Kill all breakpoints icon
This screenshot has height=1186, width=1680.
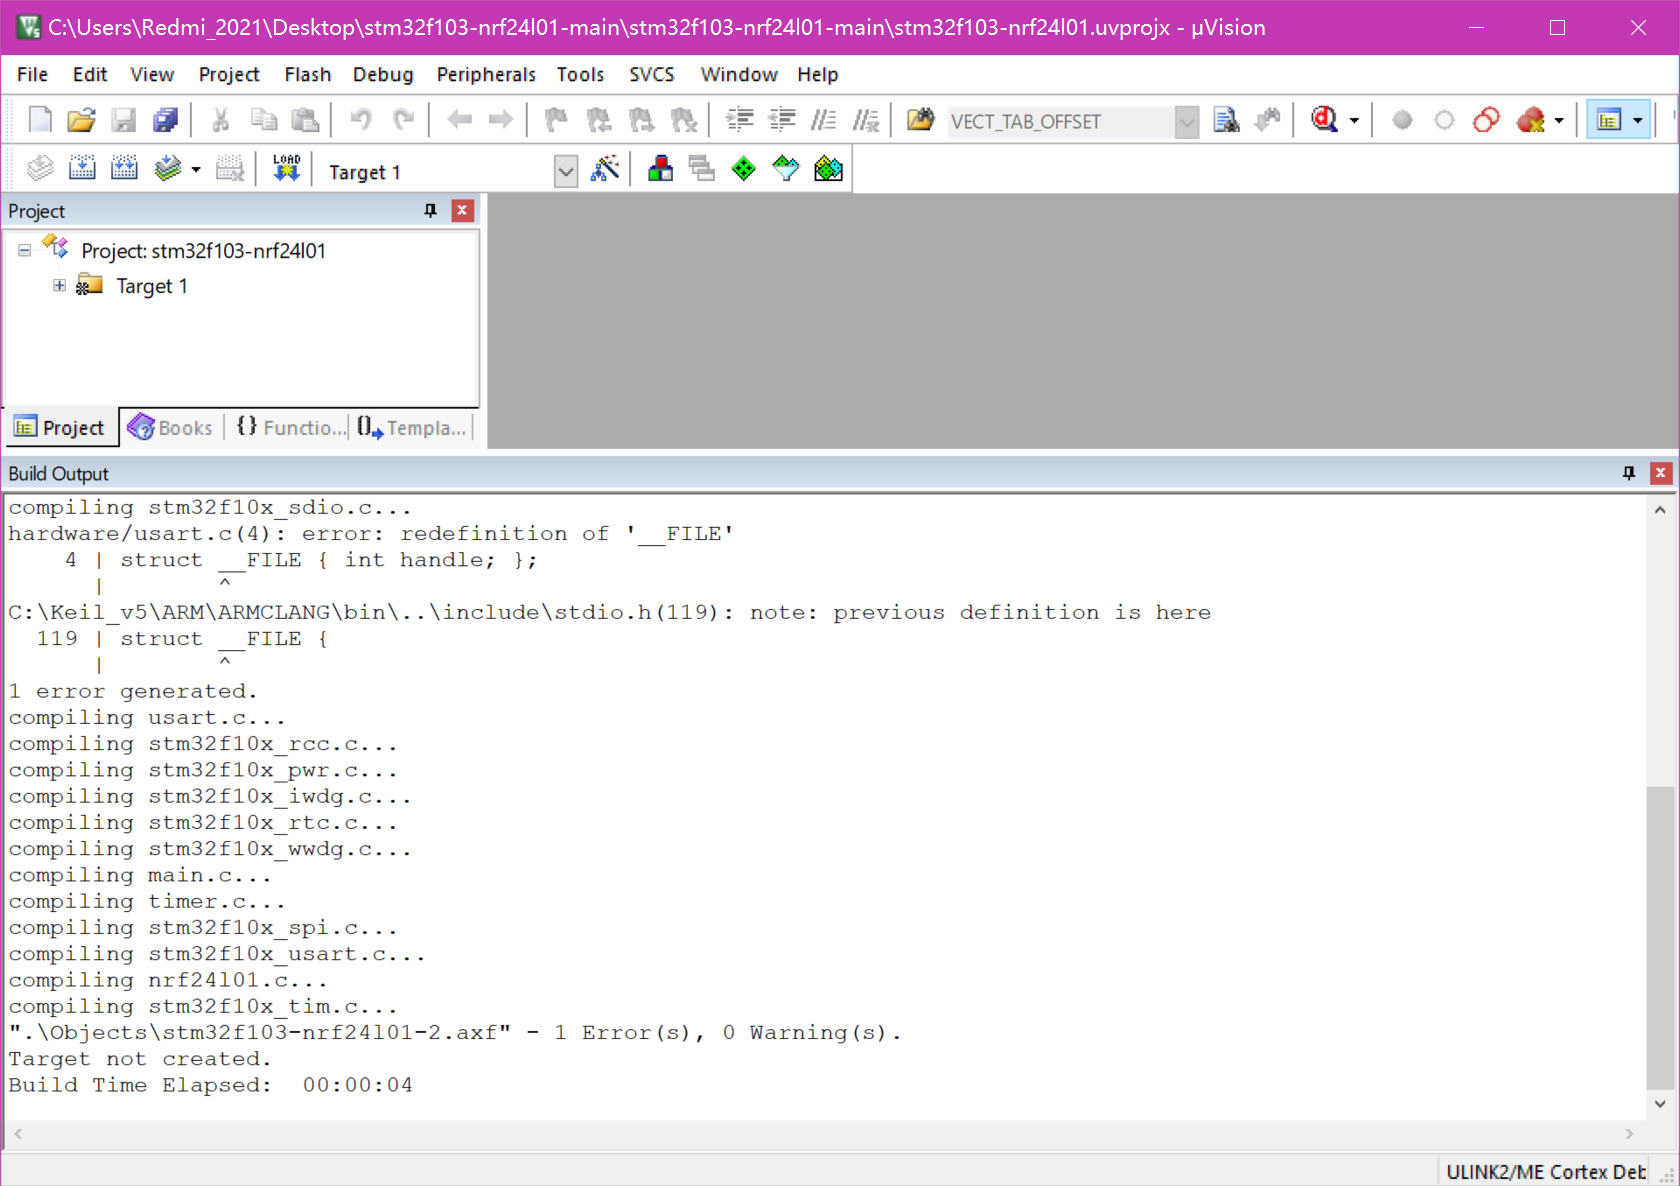tap(1531, 120)
